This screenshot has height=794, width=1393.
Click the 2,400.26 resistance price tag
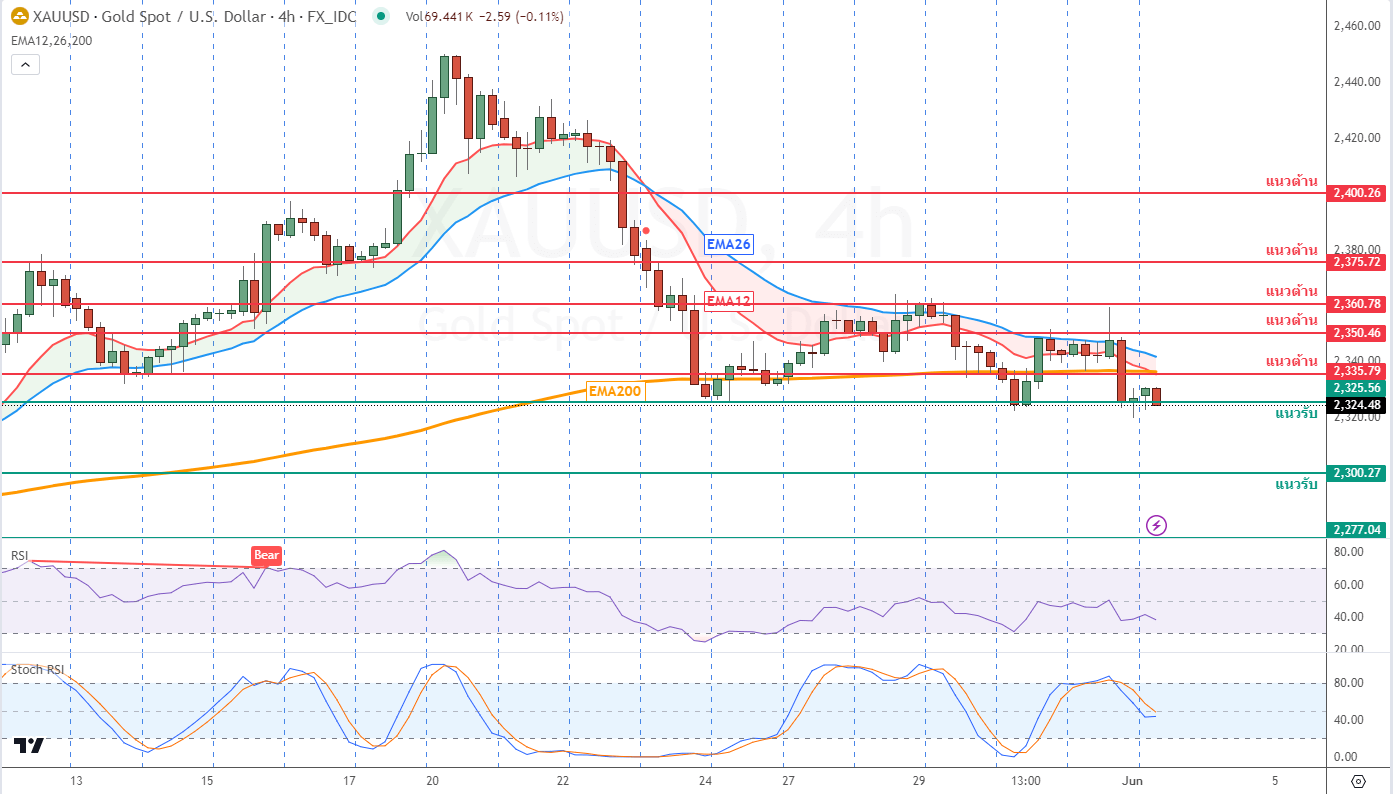[1358, 193]
